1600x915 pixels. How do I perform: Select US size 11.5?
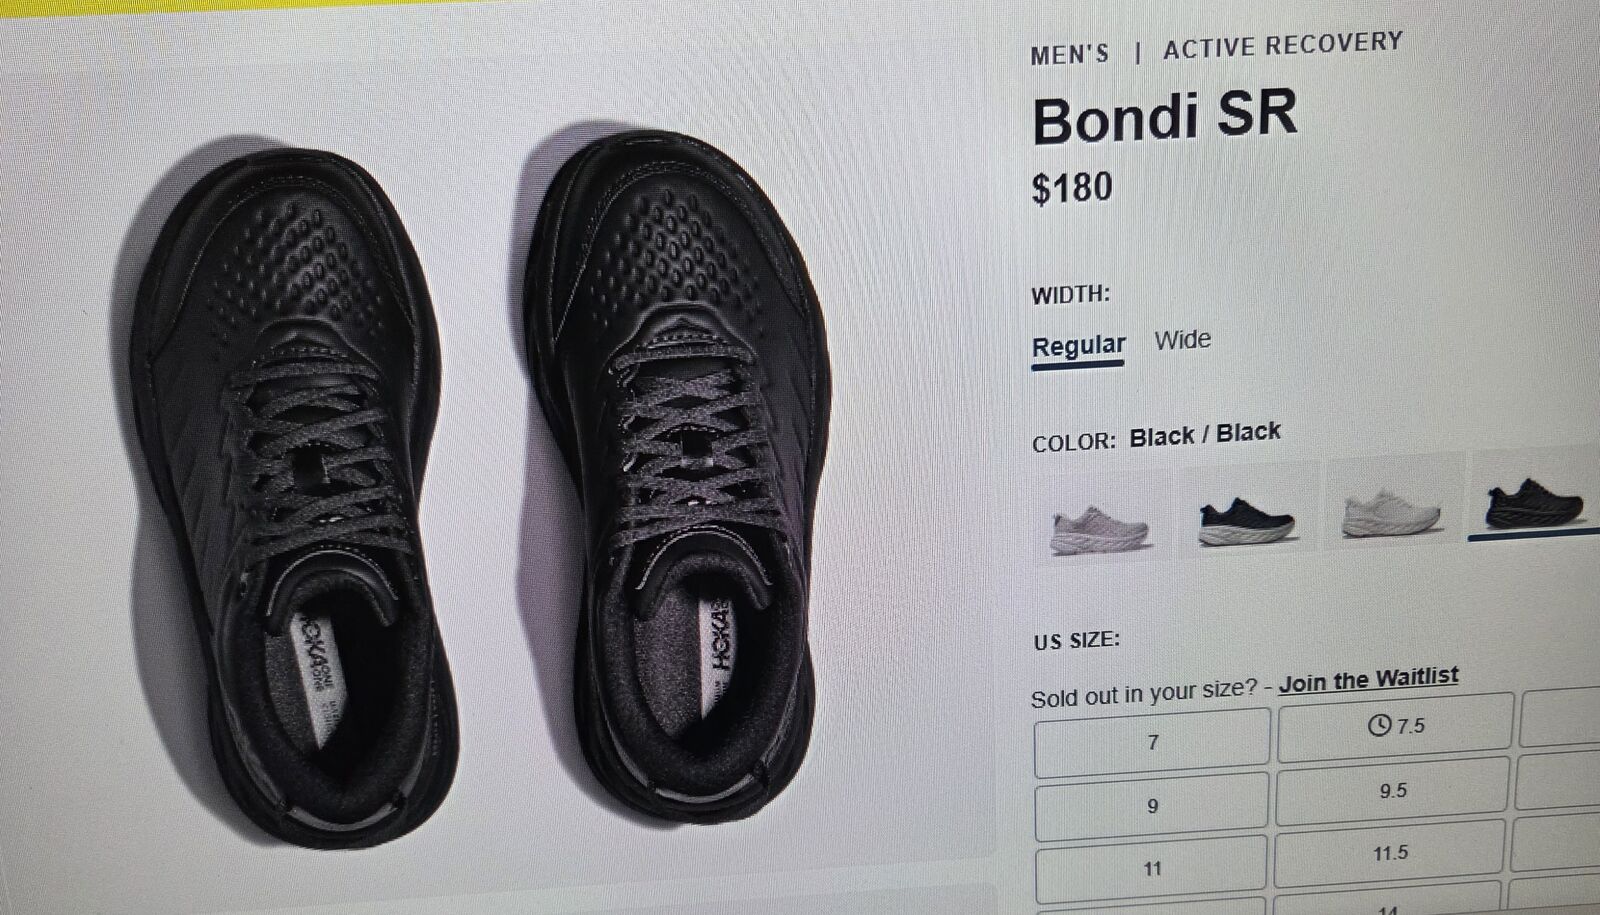pos(1390,853)
